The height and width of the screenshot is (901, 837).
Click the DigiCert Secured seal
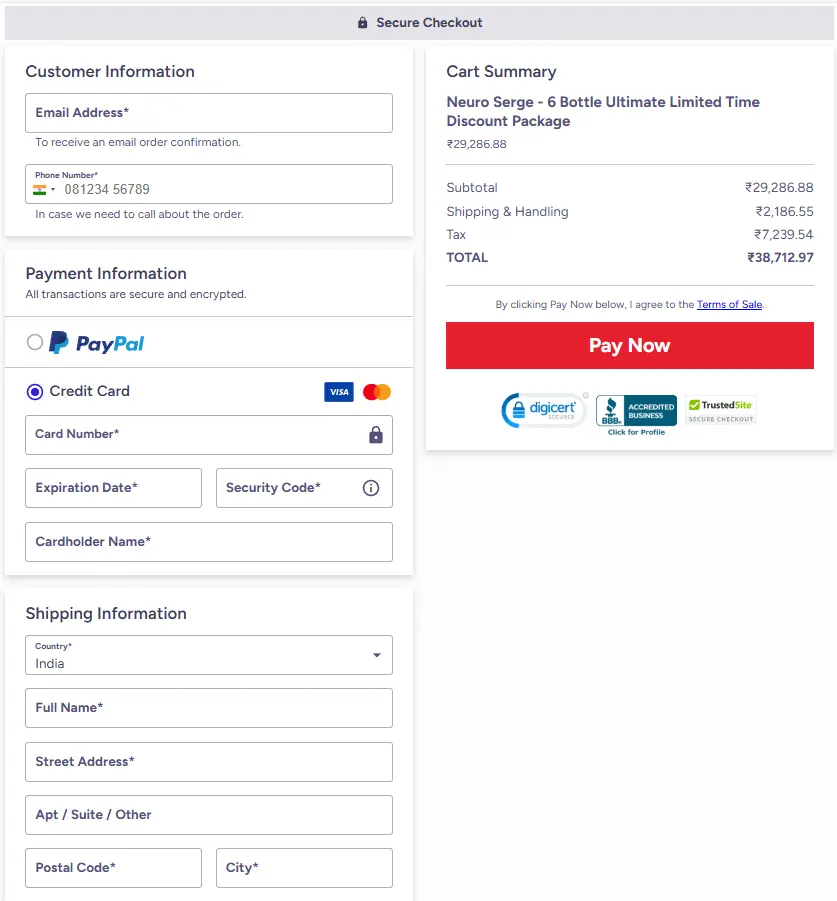pyautogui.click(x=544, y=410)
